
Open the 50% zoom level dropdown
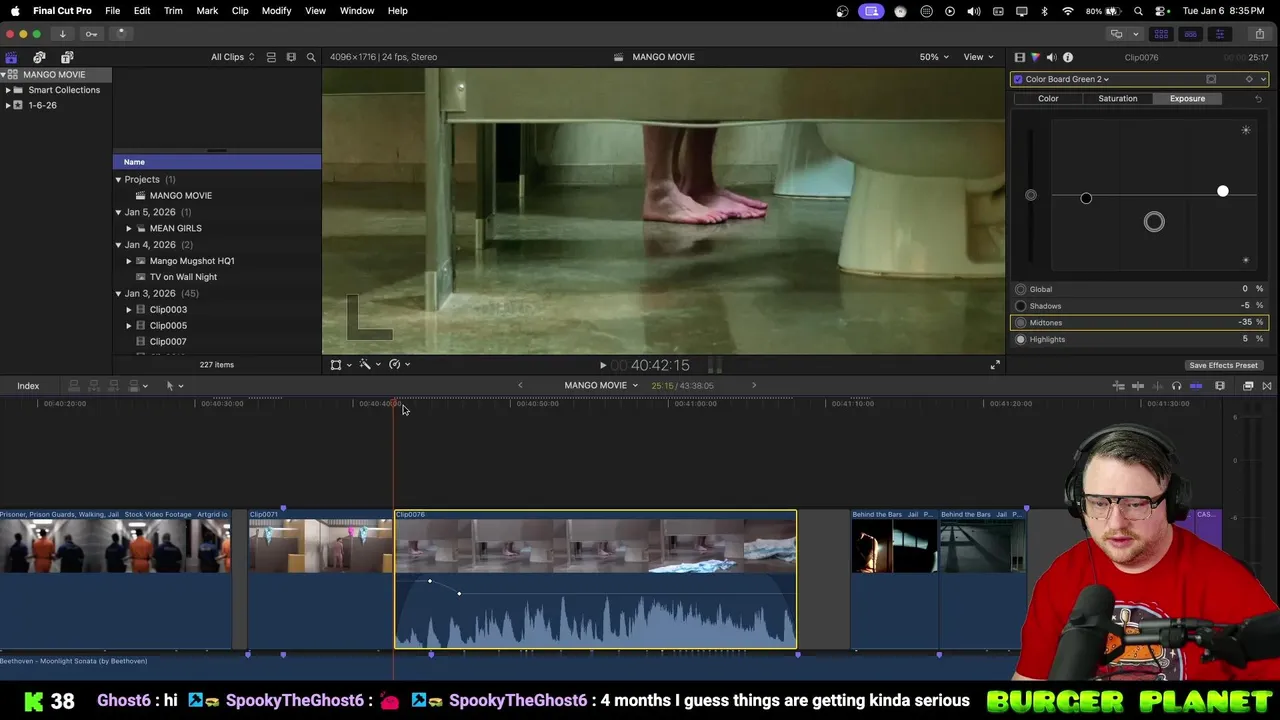pyautogui.click(x=934, y=57)
